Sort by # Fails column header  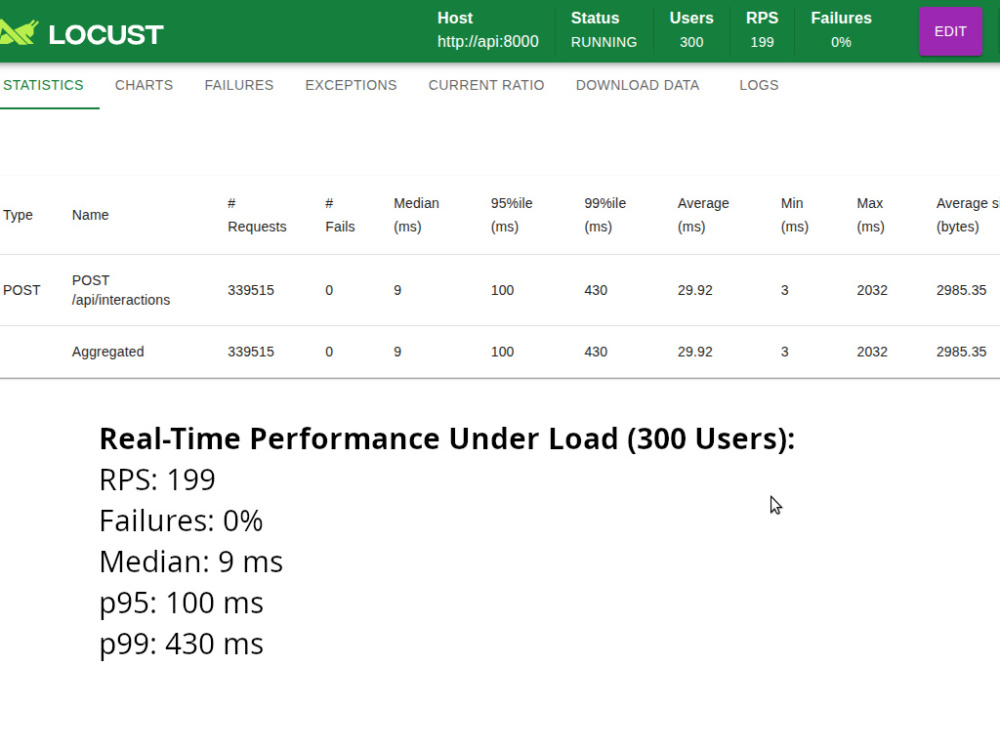[x=340, y=215]
